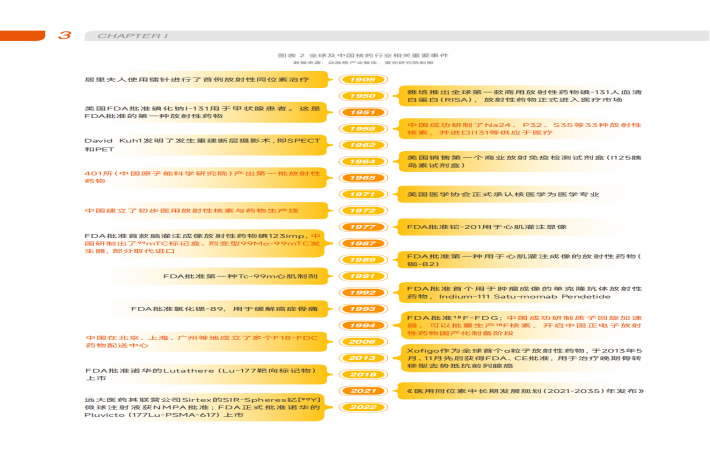Click the "居里夫人使用镭针" event text
The width and height of the screenshot is (710, 455).
(x=197, y=80)
